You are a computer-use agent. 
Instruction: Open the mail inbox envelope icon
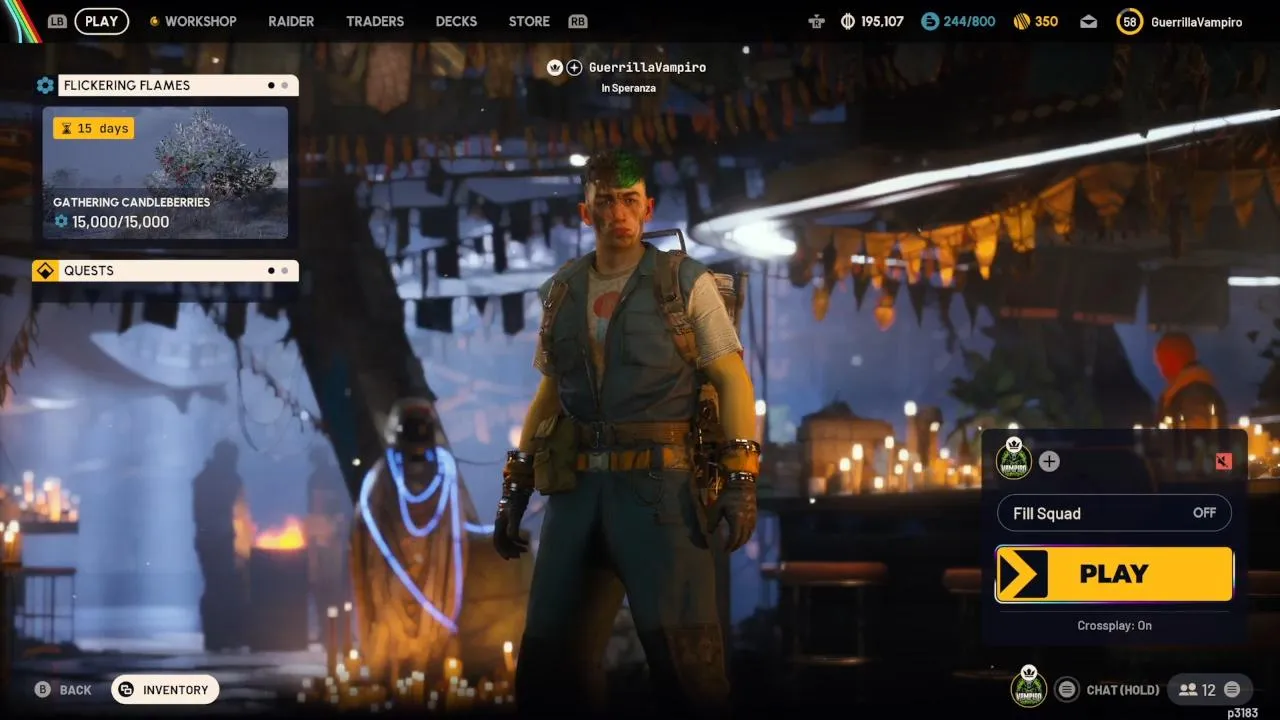pos(1089,21)
